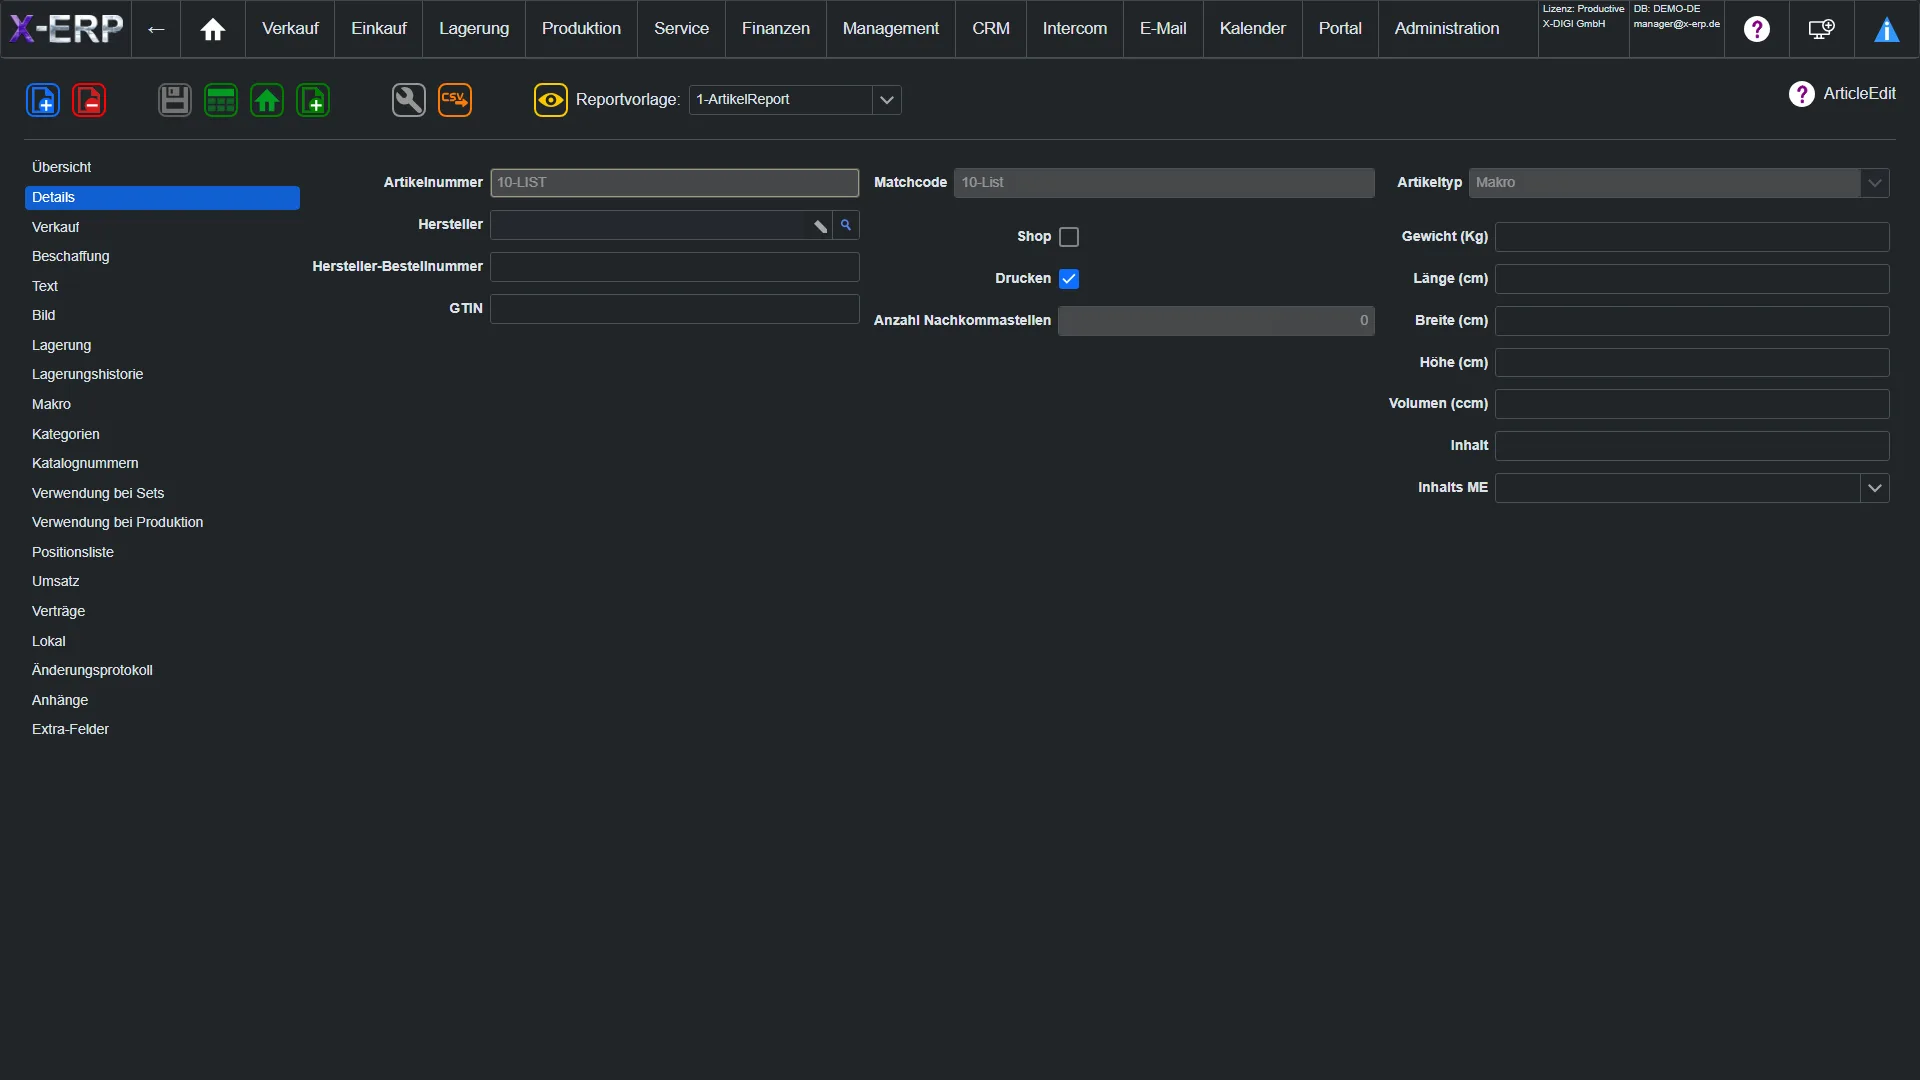Click the Hersteller-Bestellnummer field
1920x1080 pixels.
(x=674, y=267)
